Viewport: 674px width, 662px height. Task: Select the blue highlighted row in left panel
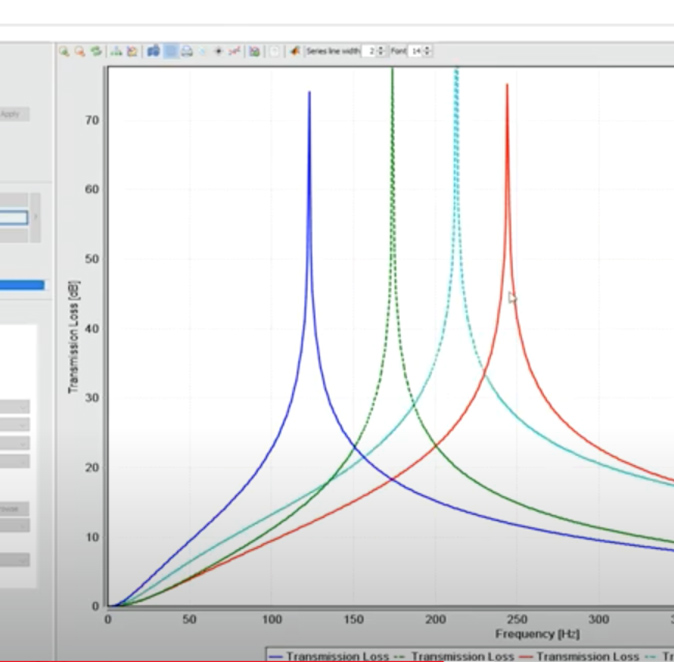[22, 285]
